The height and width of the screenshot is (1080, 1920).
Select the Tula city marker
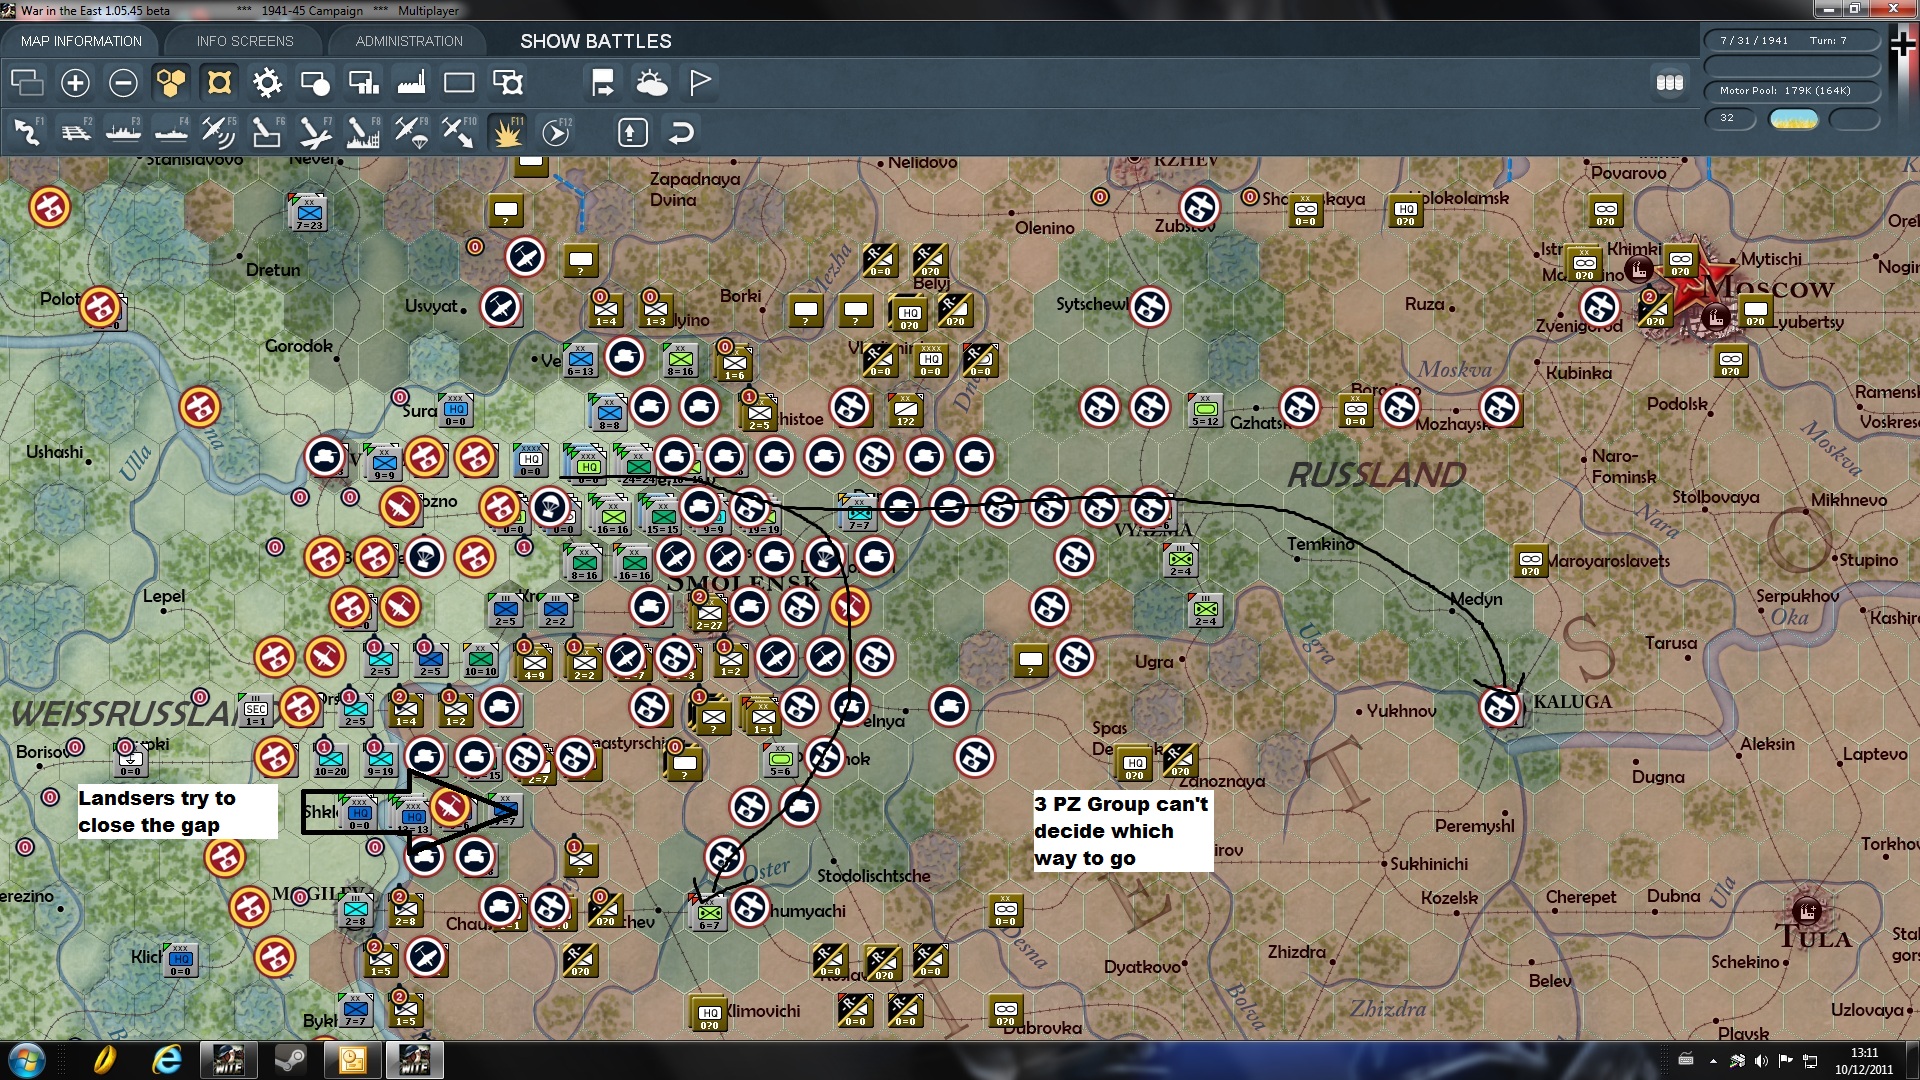tap(1806, 911)
